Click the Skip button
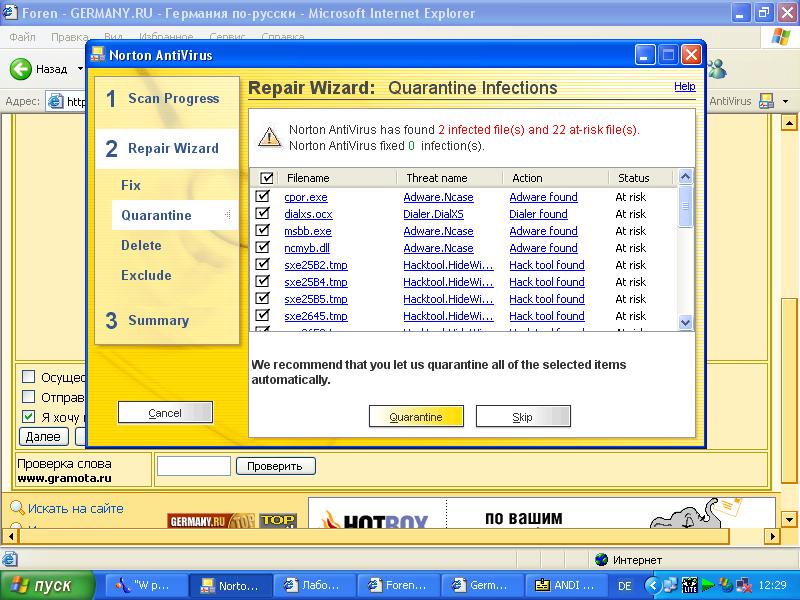This screenshot has width=800, height=600. [x=523, y=416]
